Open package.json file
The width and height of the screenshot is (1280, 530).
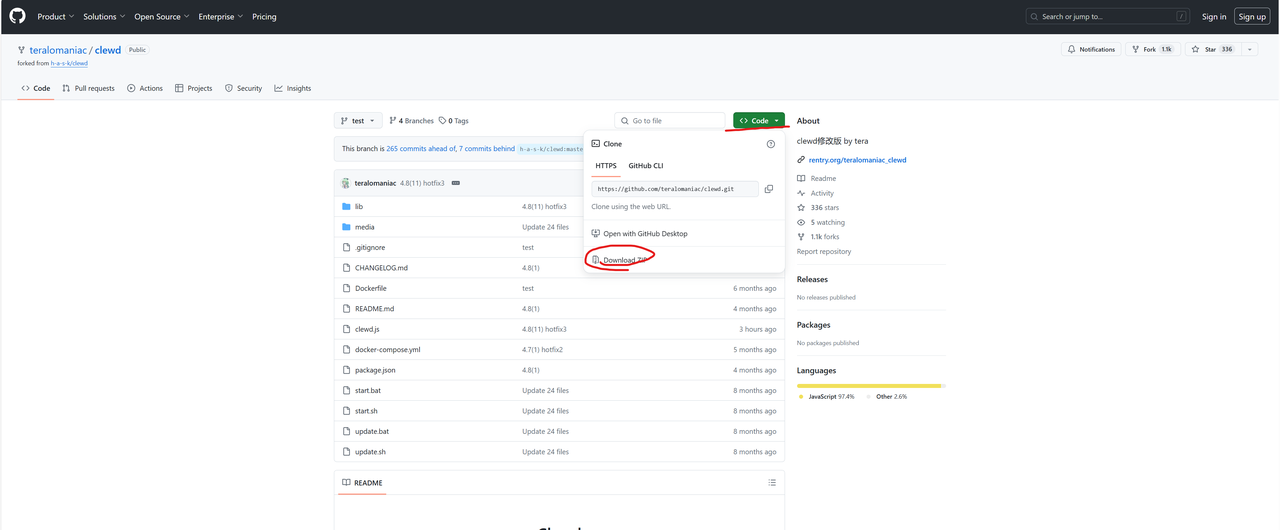pos(375,370)
